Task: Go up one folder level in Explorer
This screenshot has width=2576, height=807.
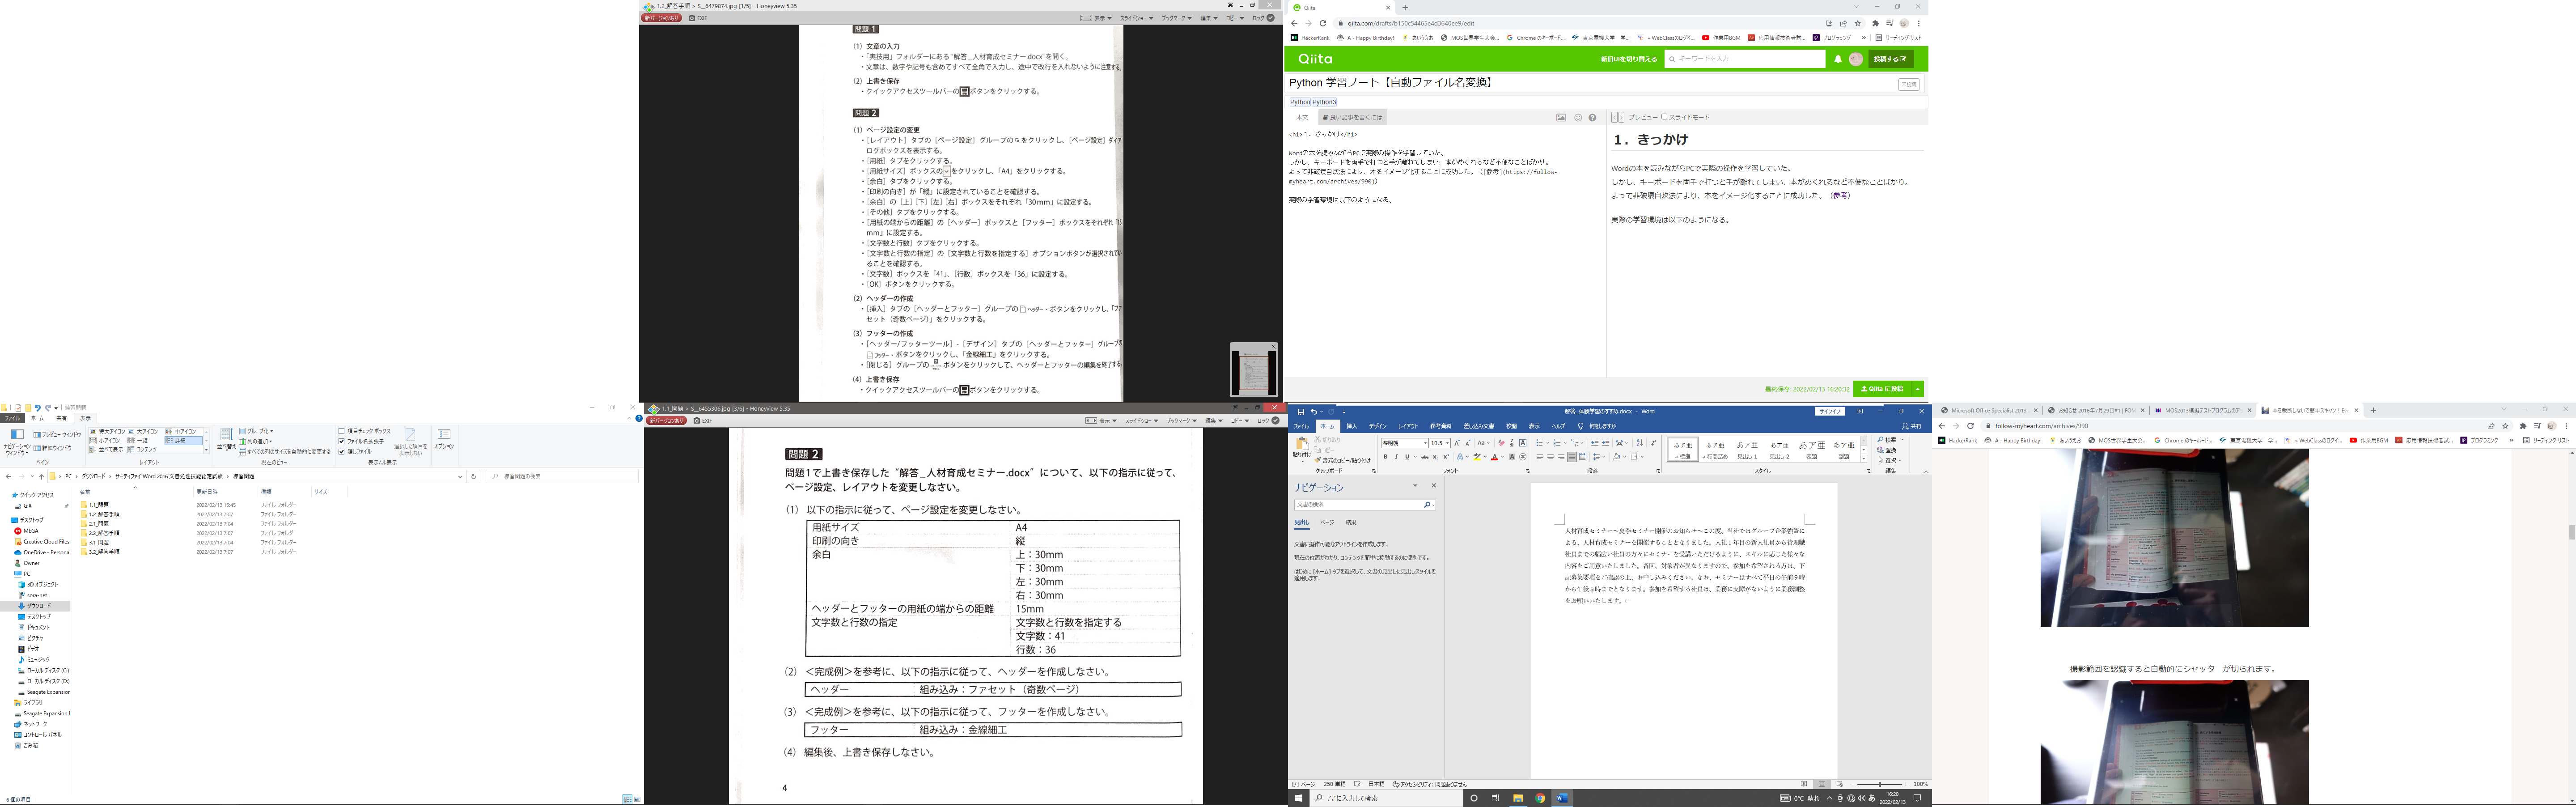Action: click(x=41, y=476)
